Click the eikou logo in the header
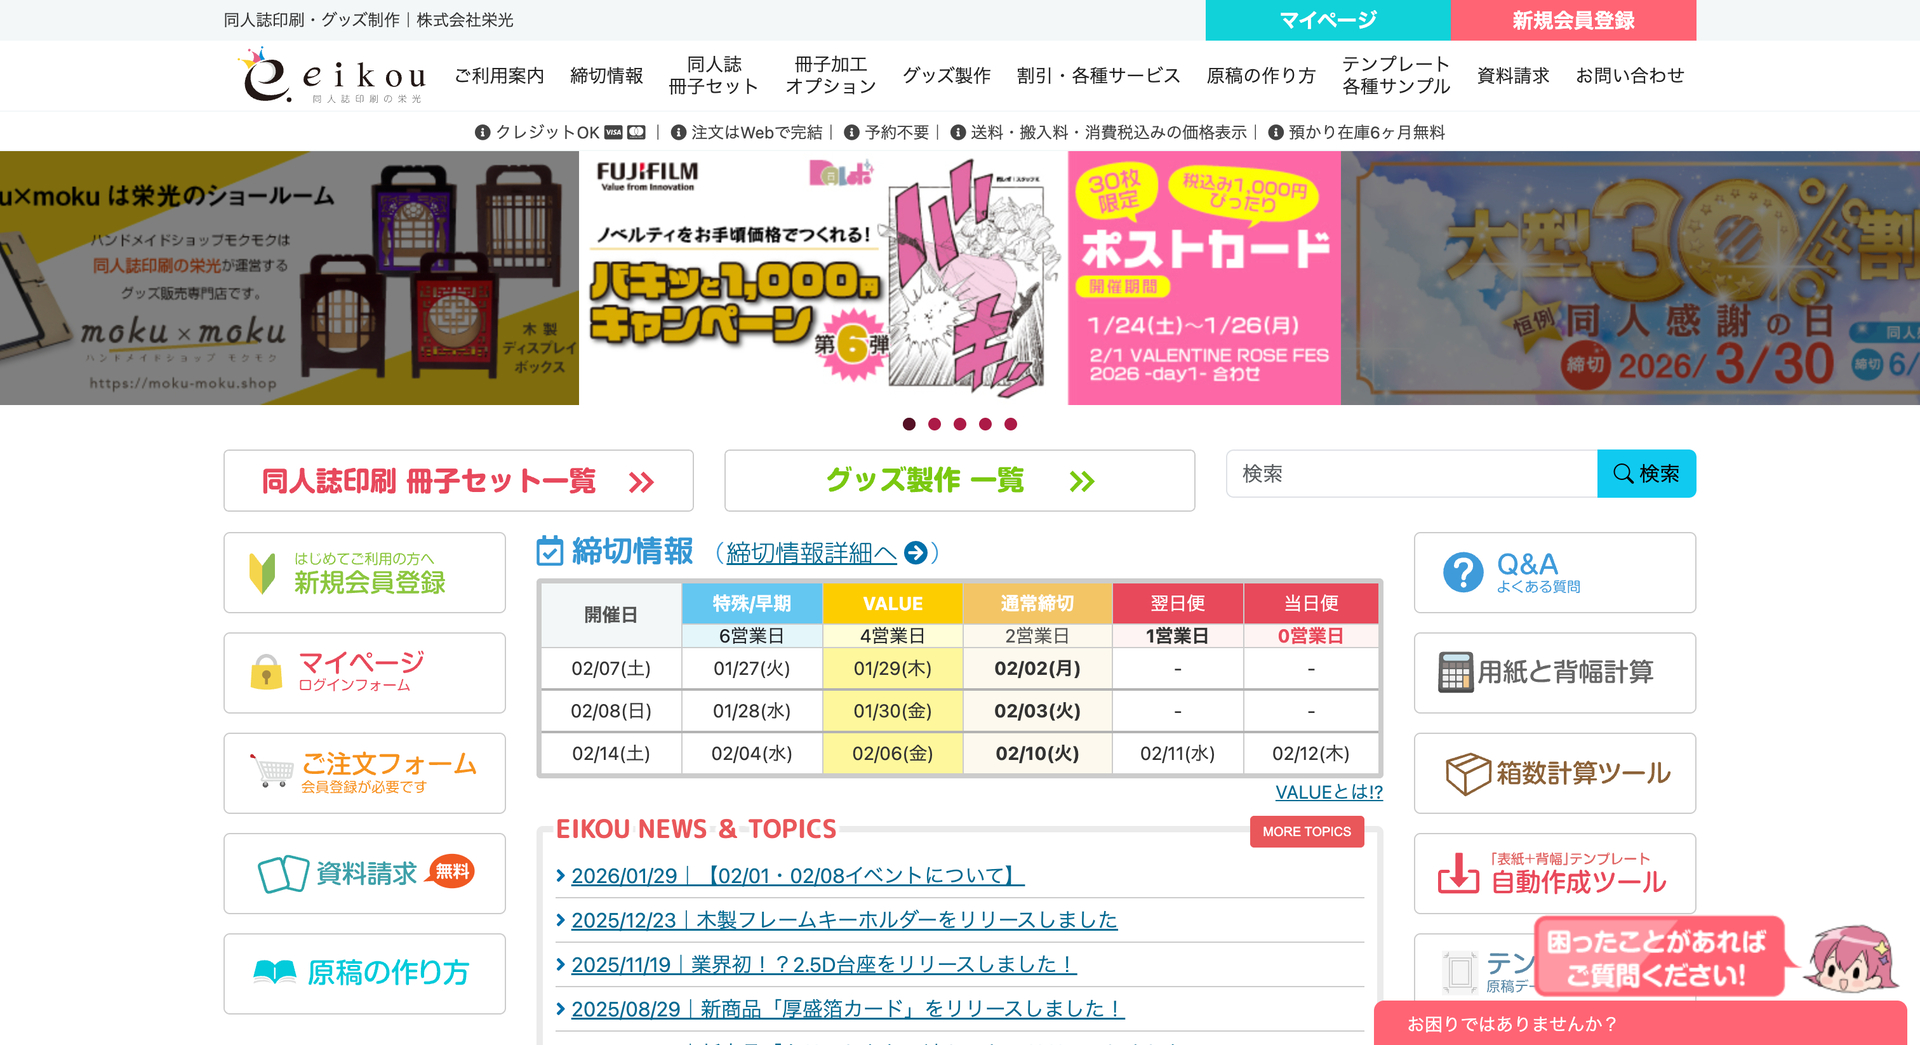Viewport: 1920px width, 1045px height. coord(333,77)
